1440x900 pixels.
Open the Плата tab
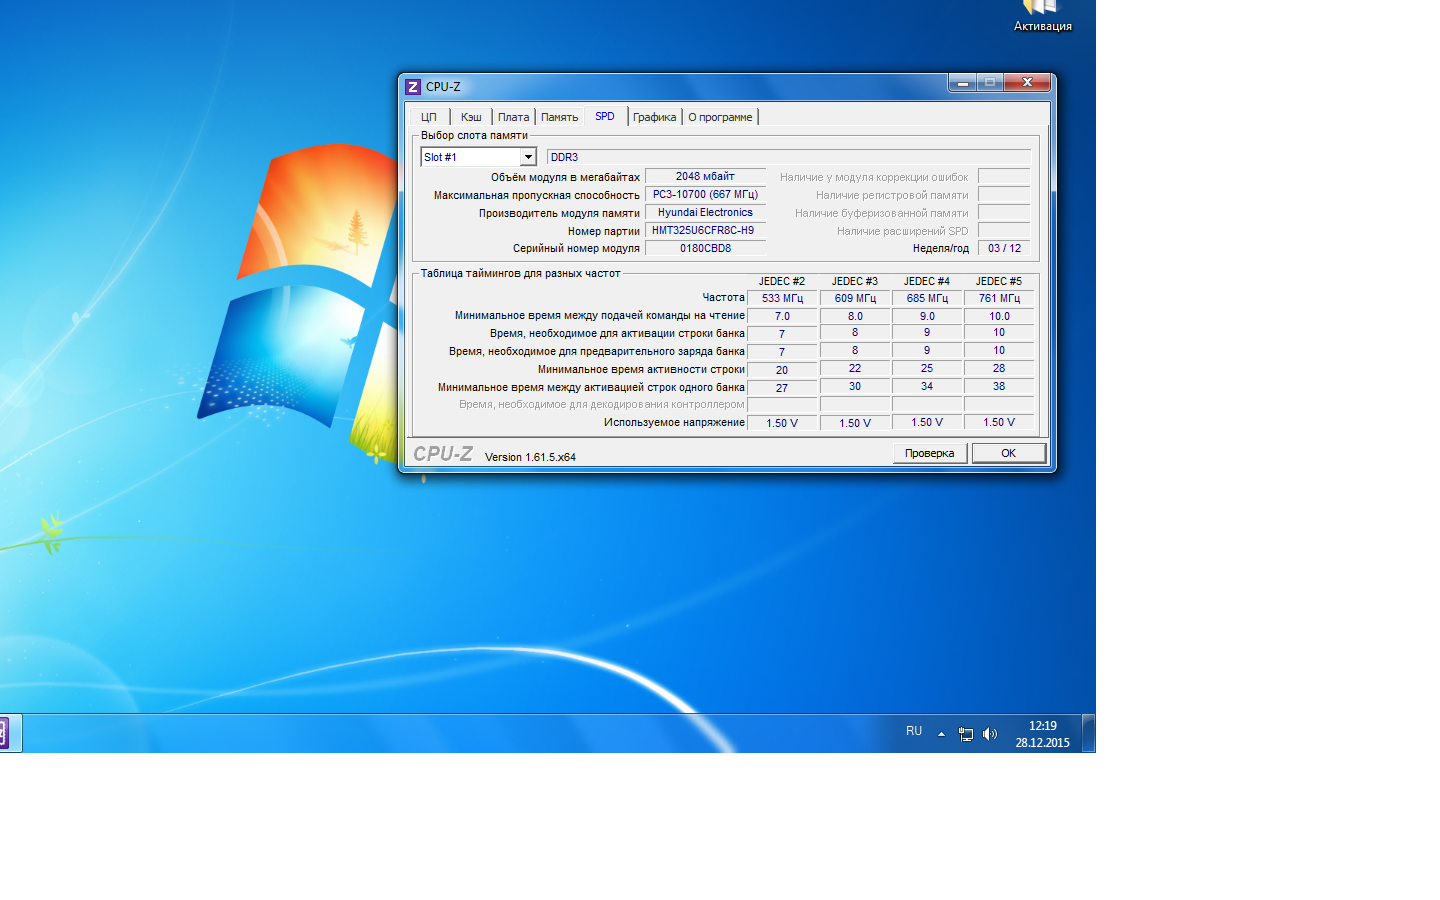point(513,117)
